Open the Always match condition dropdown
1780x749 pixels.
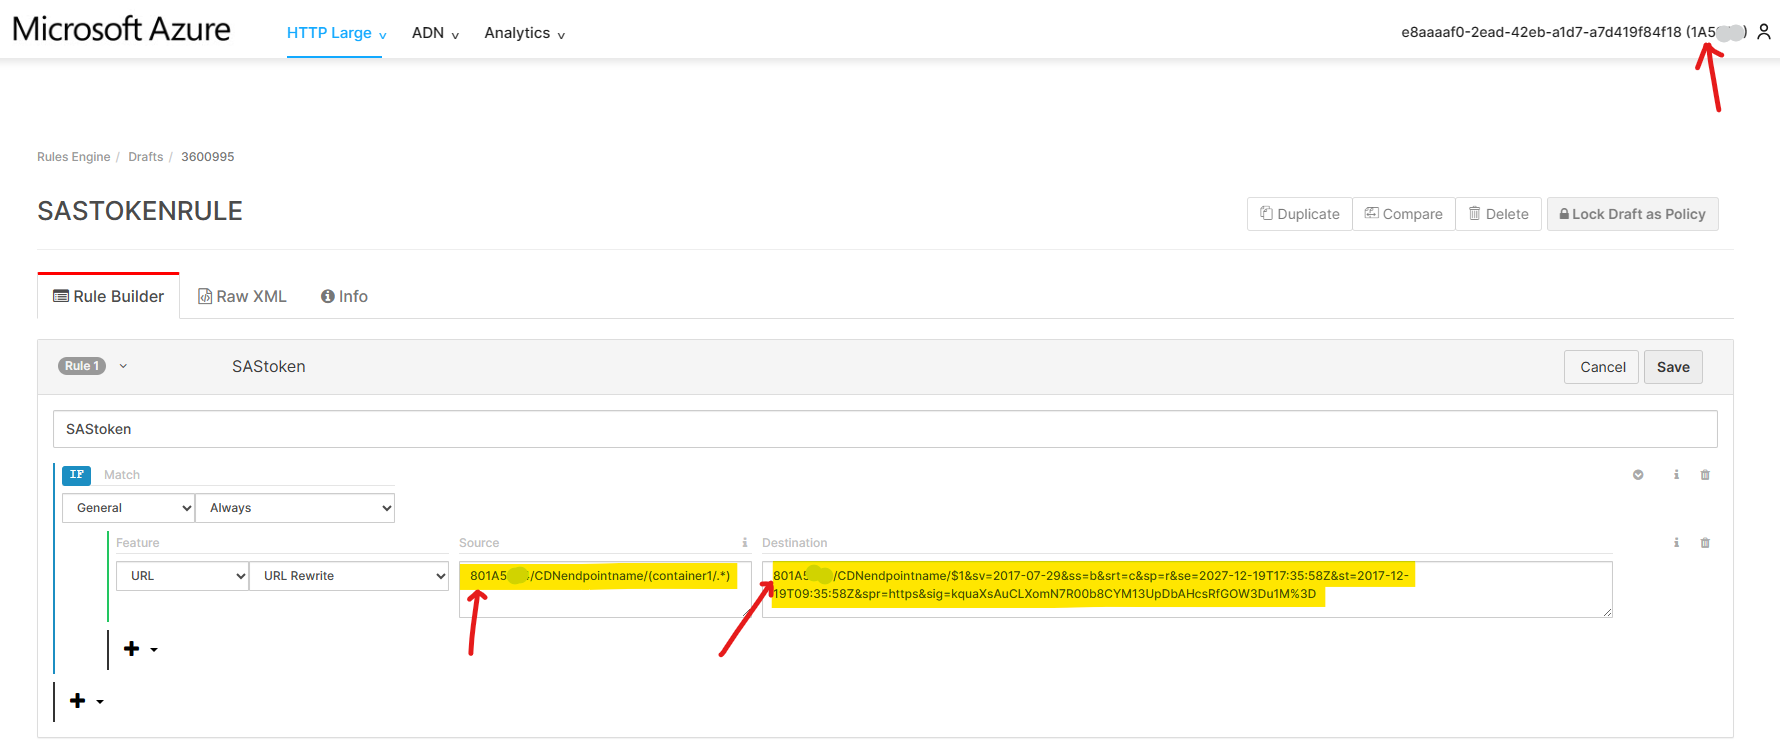(295, 508)
